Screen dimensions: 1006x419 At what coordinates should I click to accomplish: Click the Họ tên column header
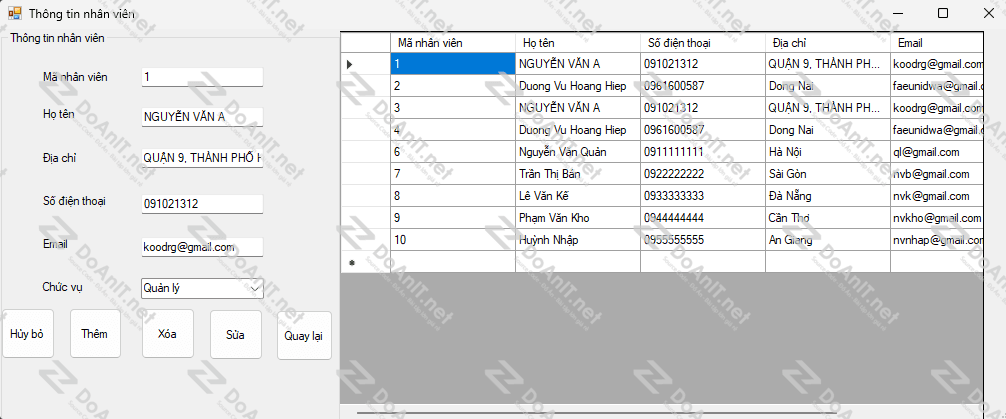tap(577, 43)
